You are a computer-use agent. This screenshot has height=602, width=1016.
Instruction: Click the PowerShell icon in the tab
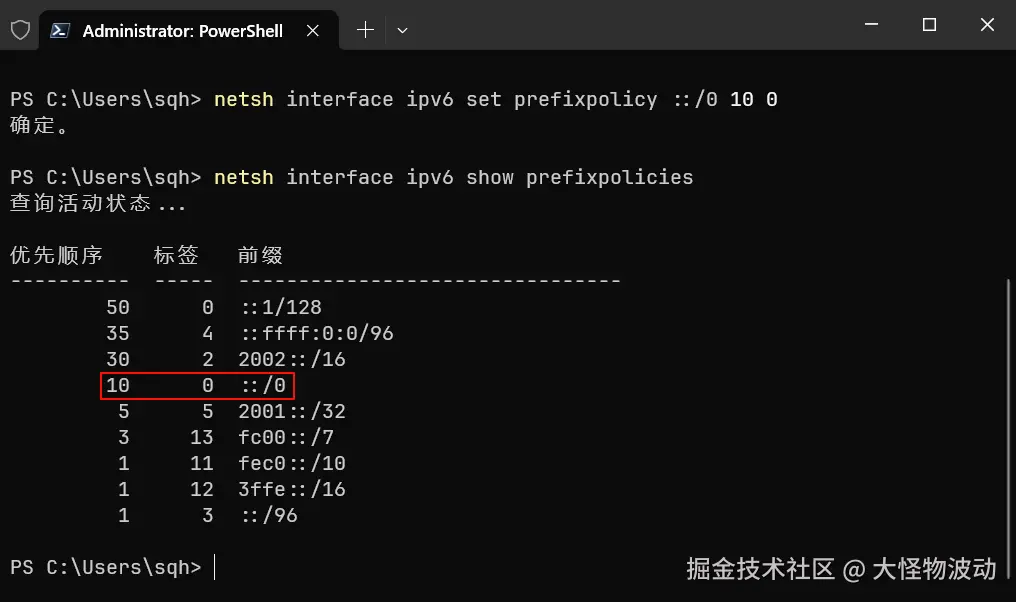point(60,31)
